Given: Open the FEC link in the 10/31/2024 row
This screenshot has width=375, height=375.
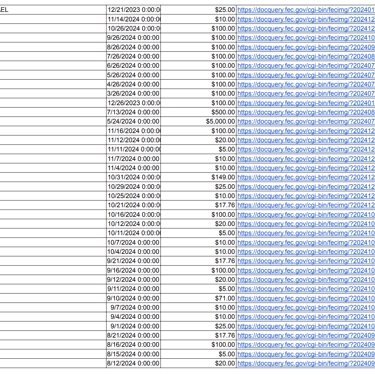Looking at the screenshot, I should click(x=306, y=177).
